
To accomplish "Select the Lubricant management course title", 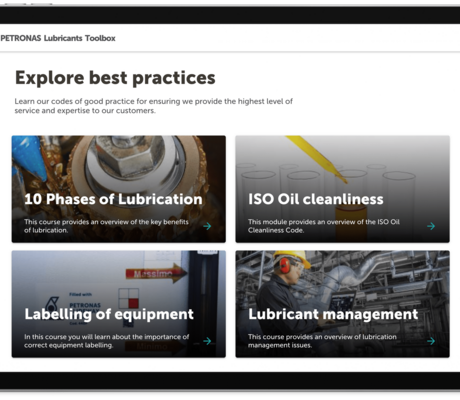I will coord(333,314).
